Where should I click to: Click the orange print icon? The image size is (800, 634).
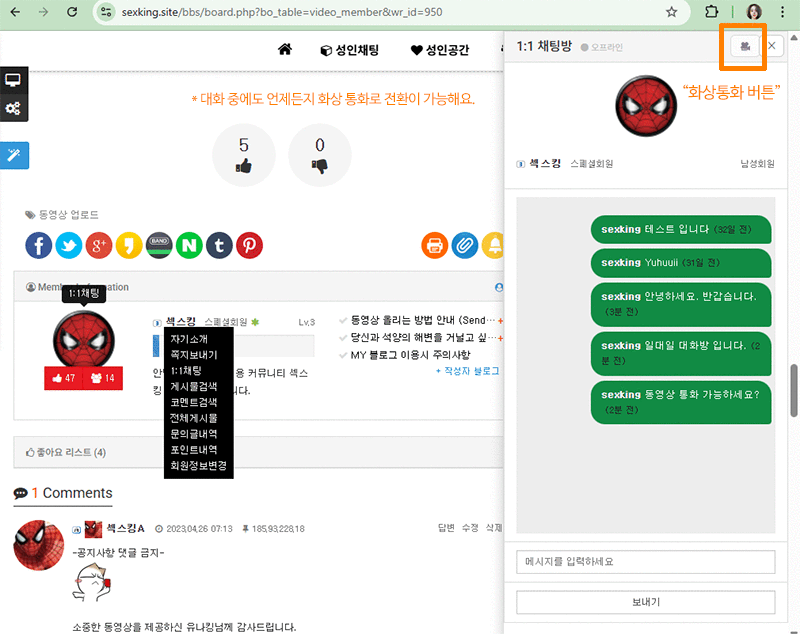tap(435, 245)
